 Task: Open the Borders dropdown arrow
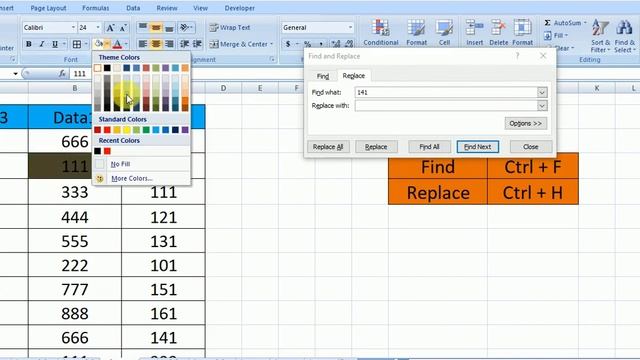click(86, 44)
